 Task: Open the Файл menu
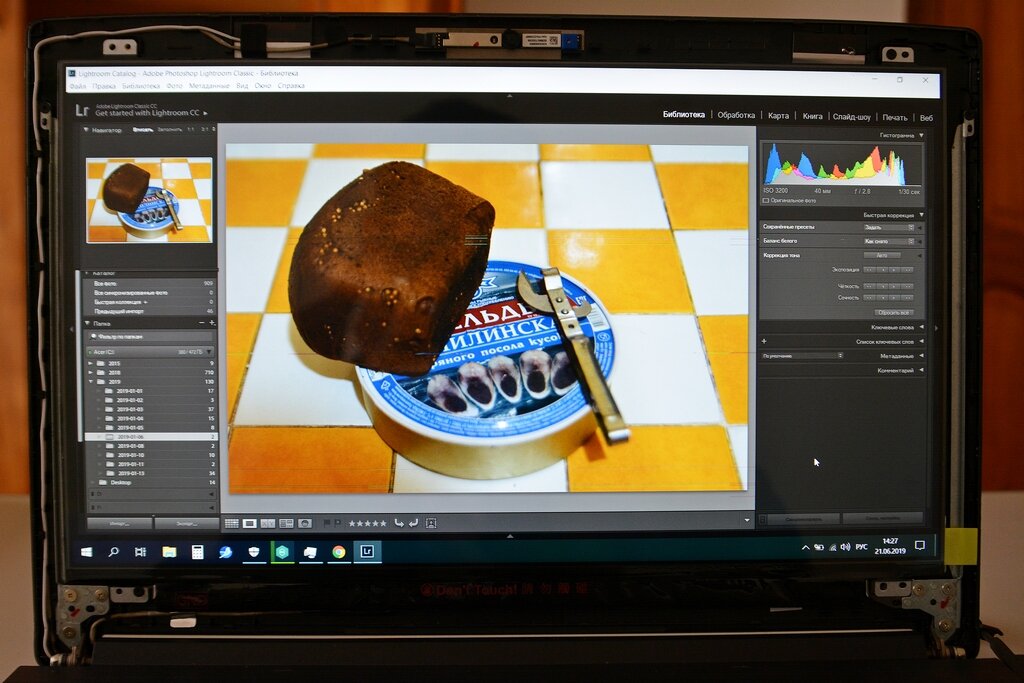pyautogui.click(x=78, y=86)
